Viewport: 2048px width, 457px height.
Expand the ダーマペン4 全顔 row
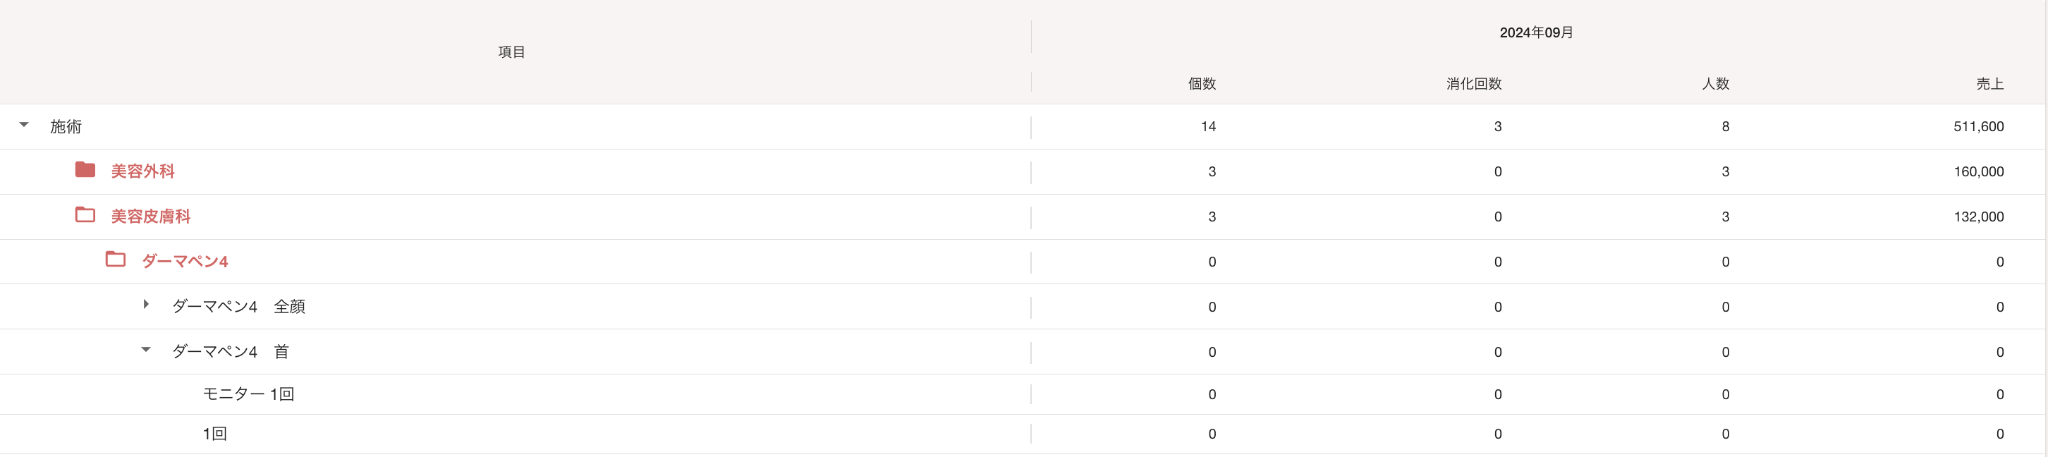click(x=146, y=305)
